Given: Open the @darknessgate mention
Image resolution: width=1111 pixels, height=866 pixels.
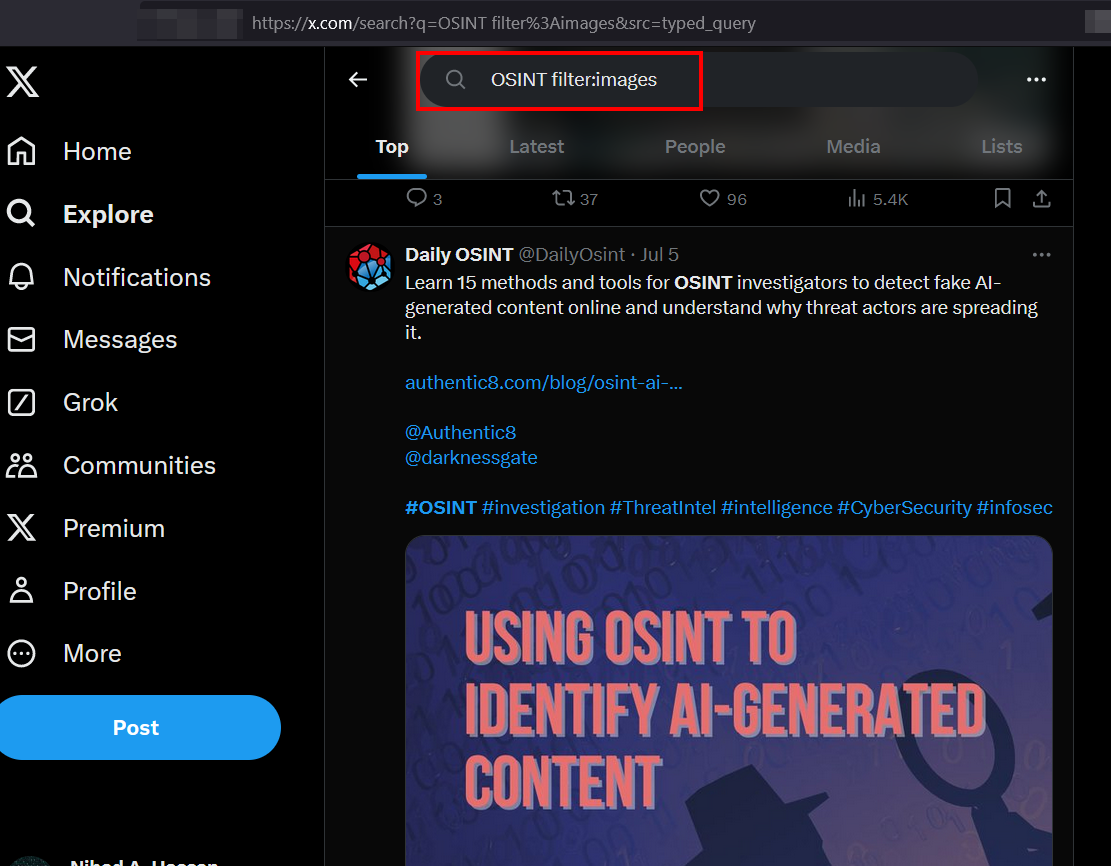Looking at the screenshot, I should point(470,458).
